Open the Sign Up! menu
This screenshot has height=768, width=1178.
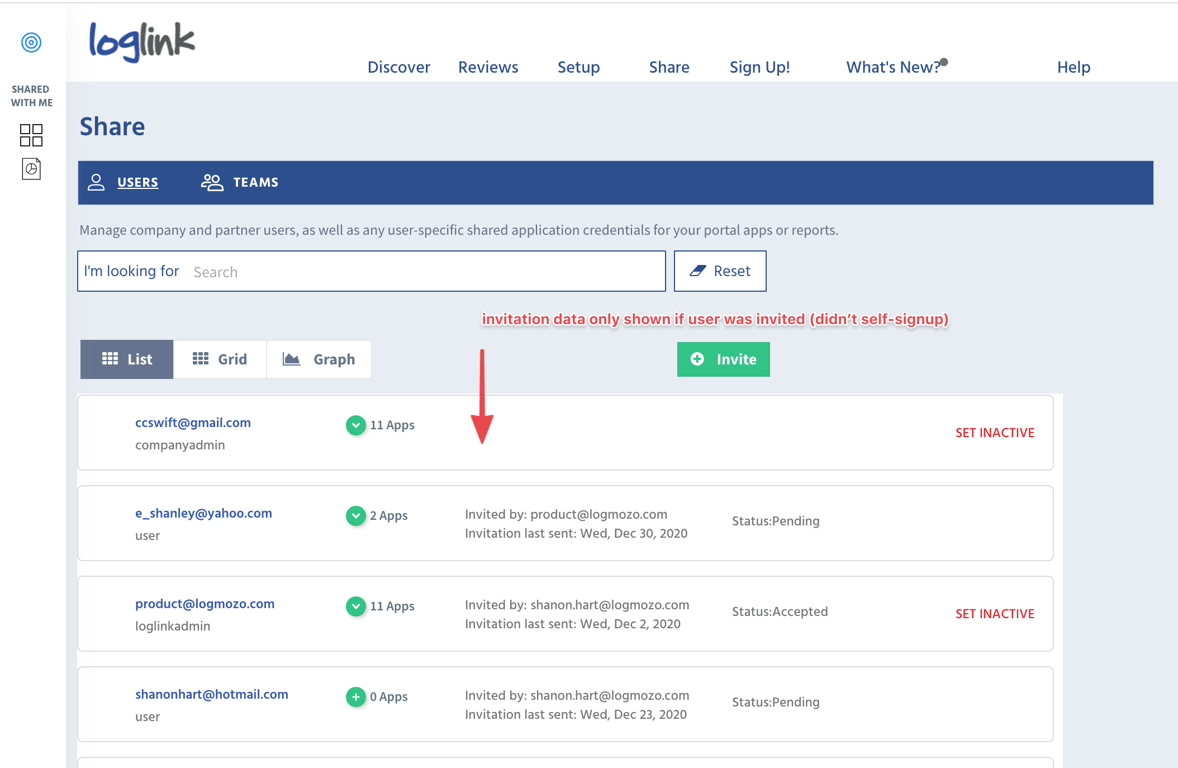[x=760, y=67]
